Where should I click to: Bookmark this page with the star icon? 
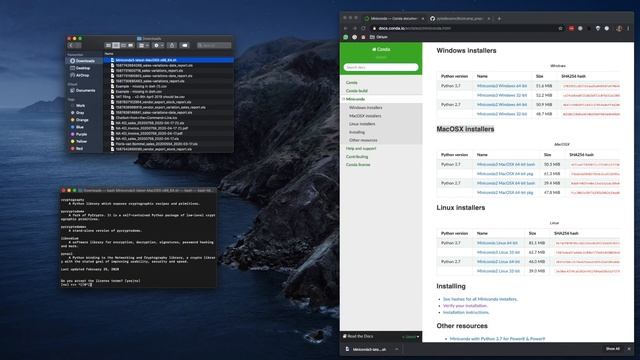[560, 28]
